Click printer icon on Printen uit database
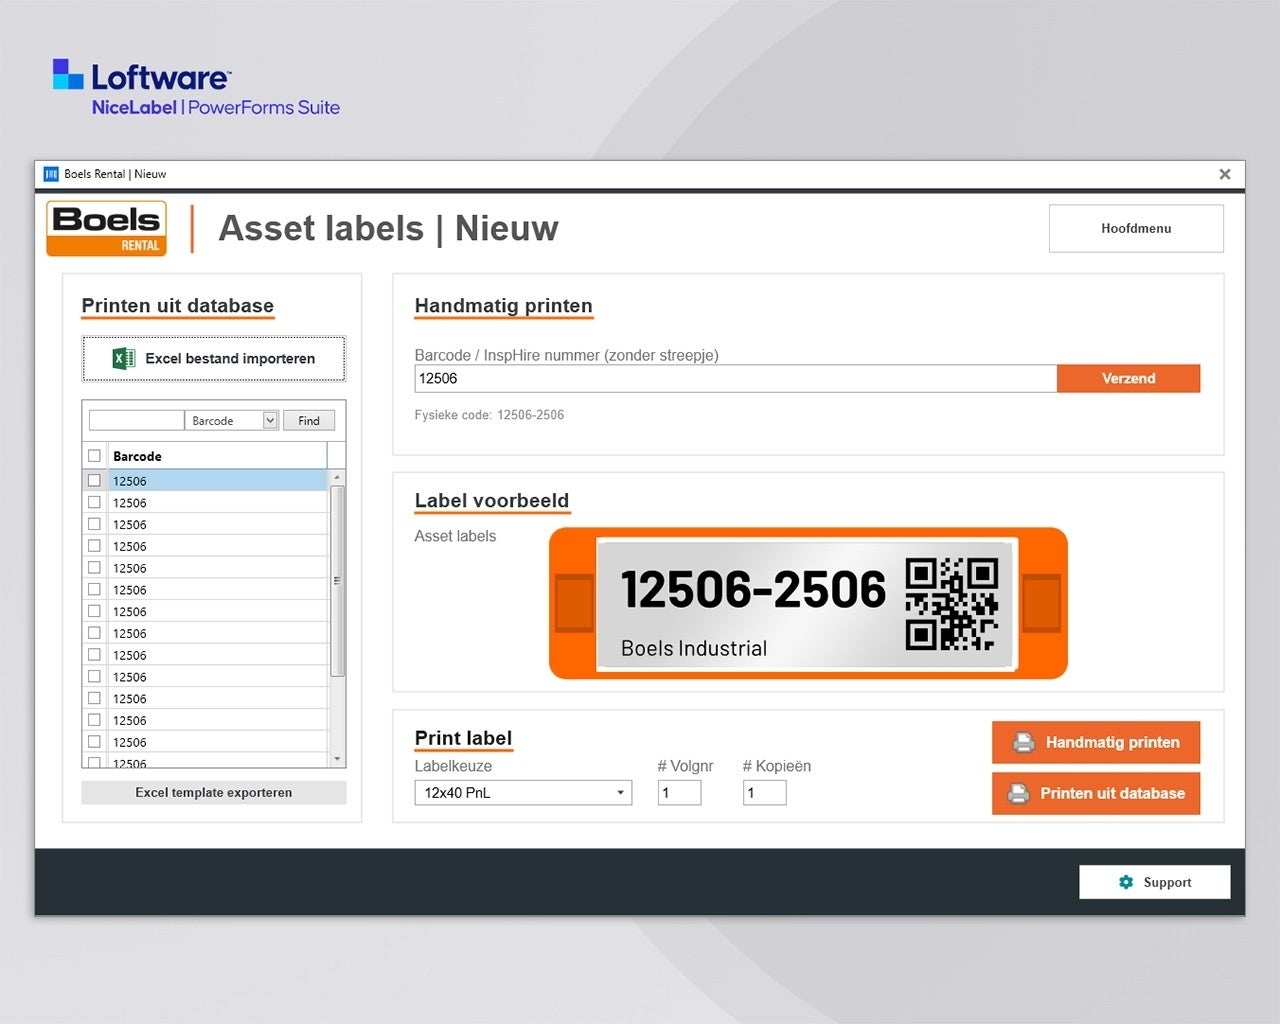1280x1024 pixels. point(1018,793)
